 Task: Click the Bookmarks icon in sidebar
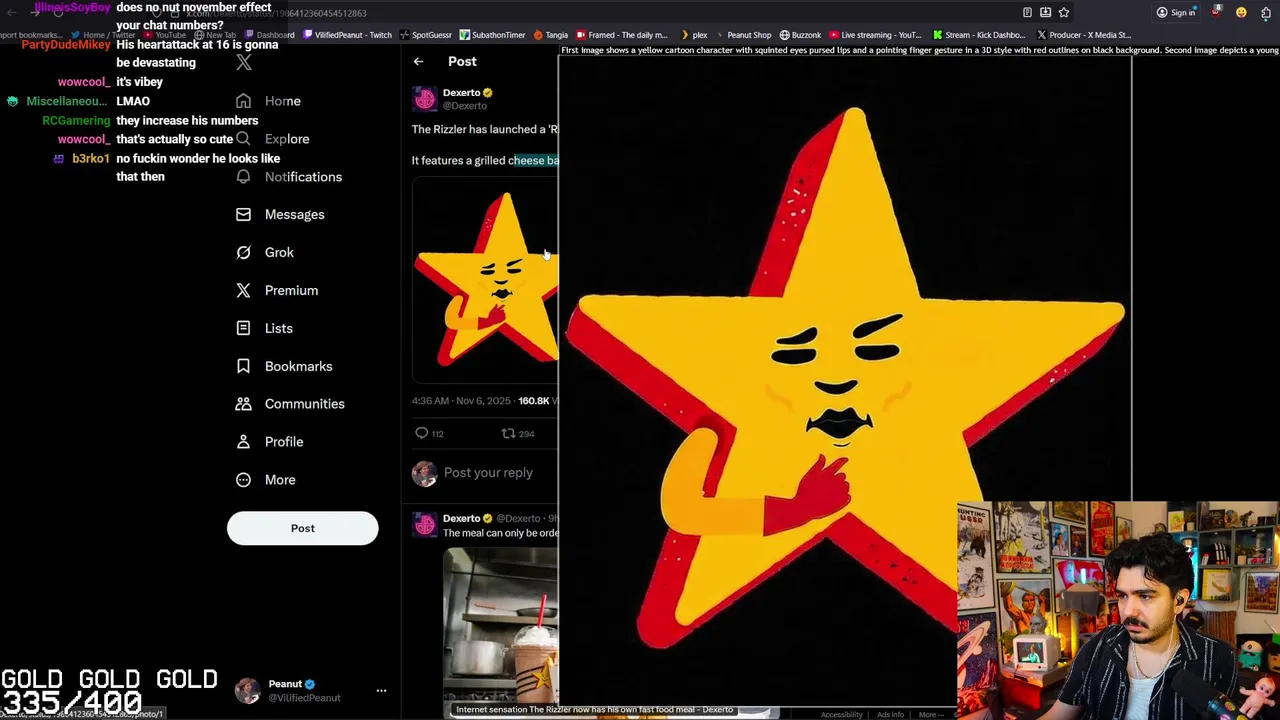pyautogui.click(x=243, y=366)
